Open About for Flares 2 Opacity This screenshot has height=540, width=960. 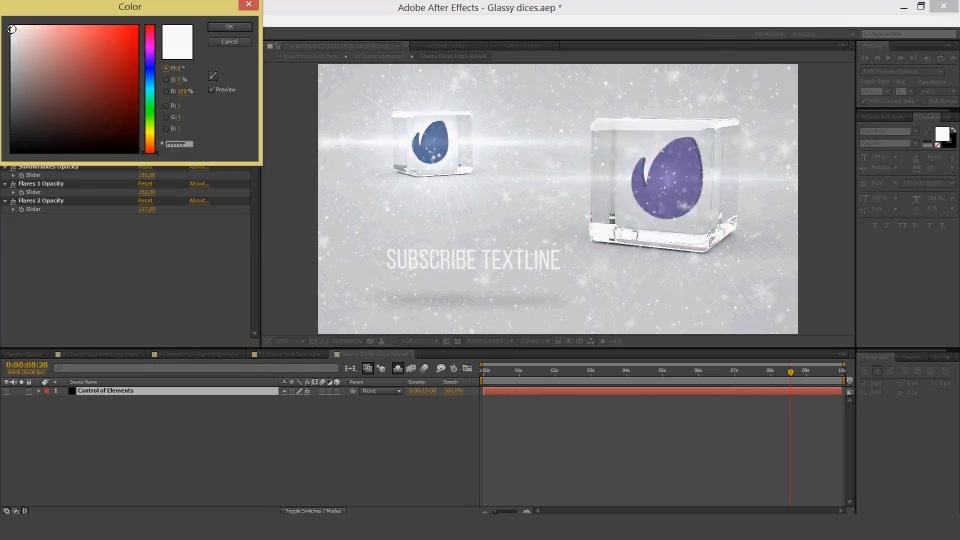199,201
